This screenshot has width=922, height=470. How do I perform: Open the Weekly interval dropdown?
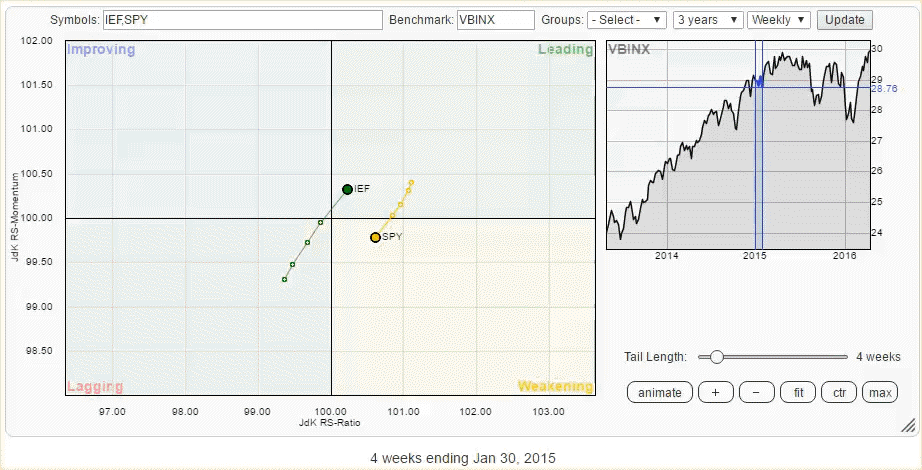point(779,20)
